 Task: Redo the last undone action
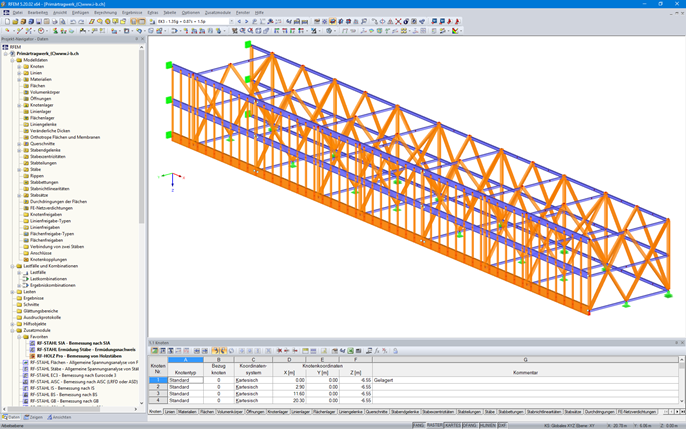(81, 21)
